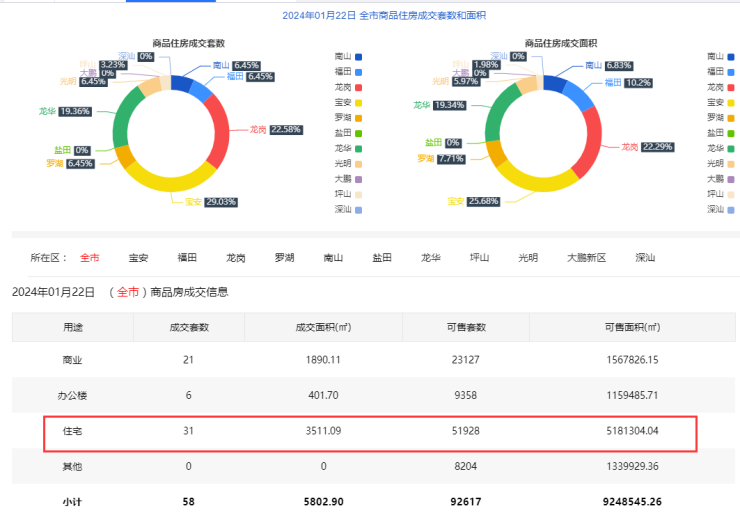Switch to the 宝安 district filter

139,258
